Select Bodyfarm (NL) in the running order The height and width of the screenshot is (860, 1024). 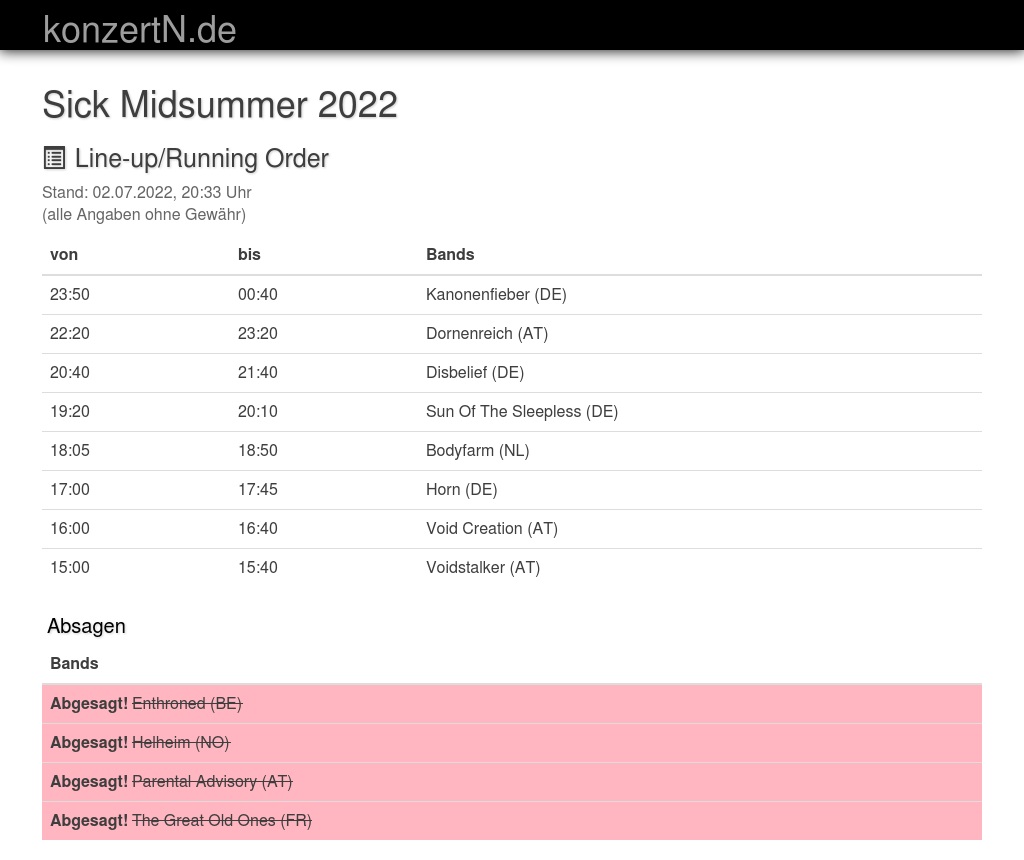tap(477, 450)
